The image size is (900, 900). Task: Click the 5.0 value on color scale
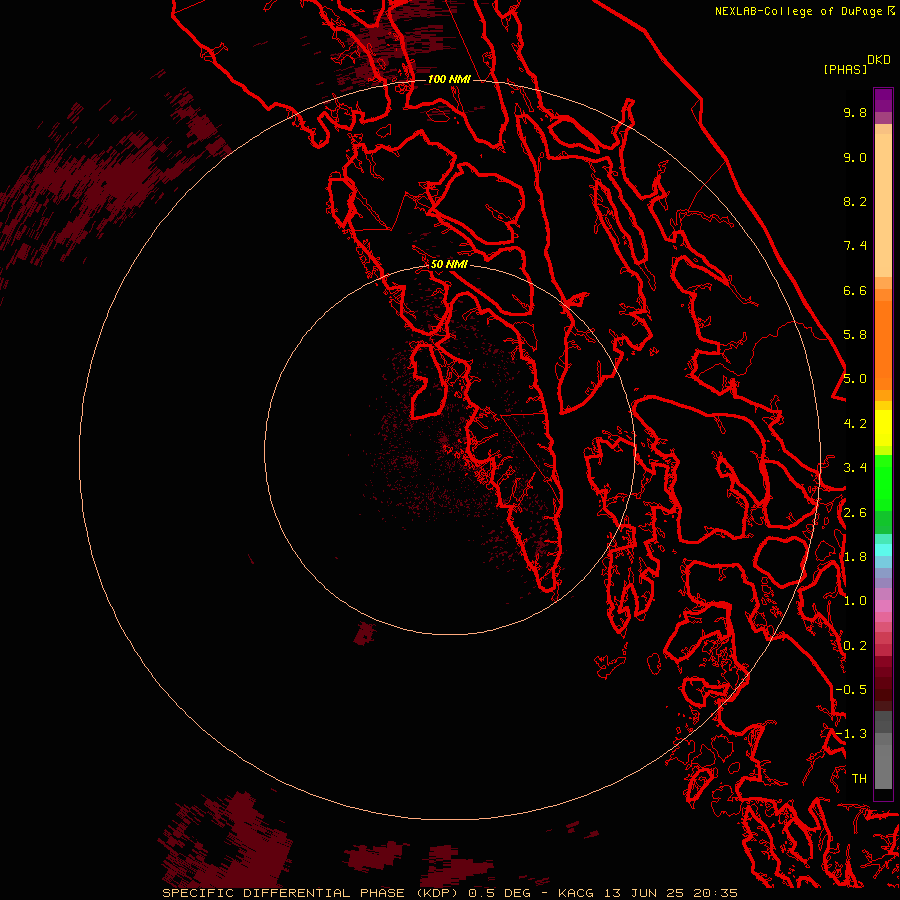[855, 379]
